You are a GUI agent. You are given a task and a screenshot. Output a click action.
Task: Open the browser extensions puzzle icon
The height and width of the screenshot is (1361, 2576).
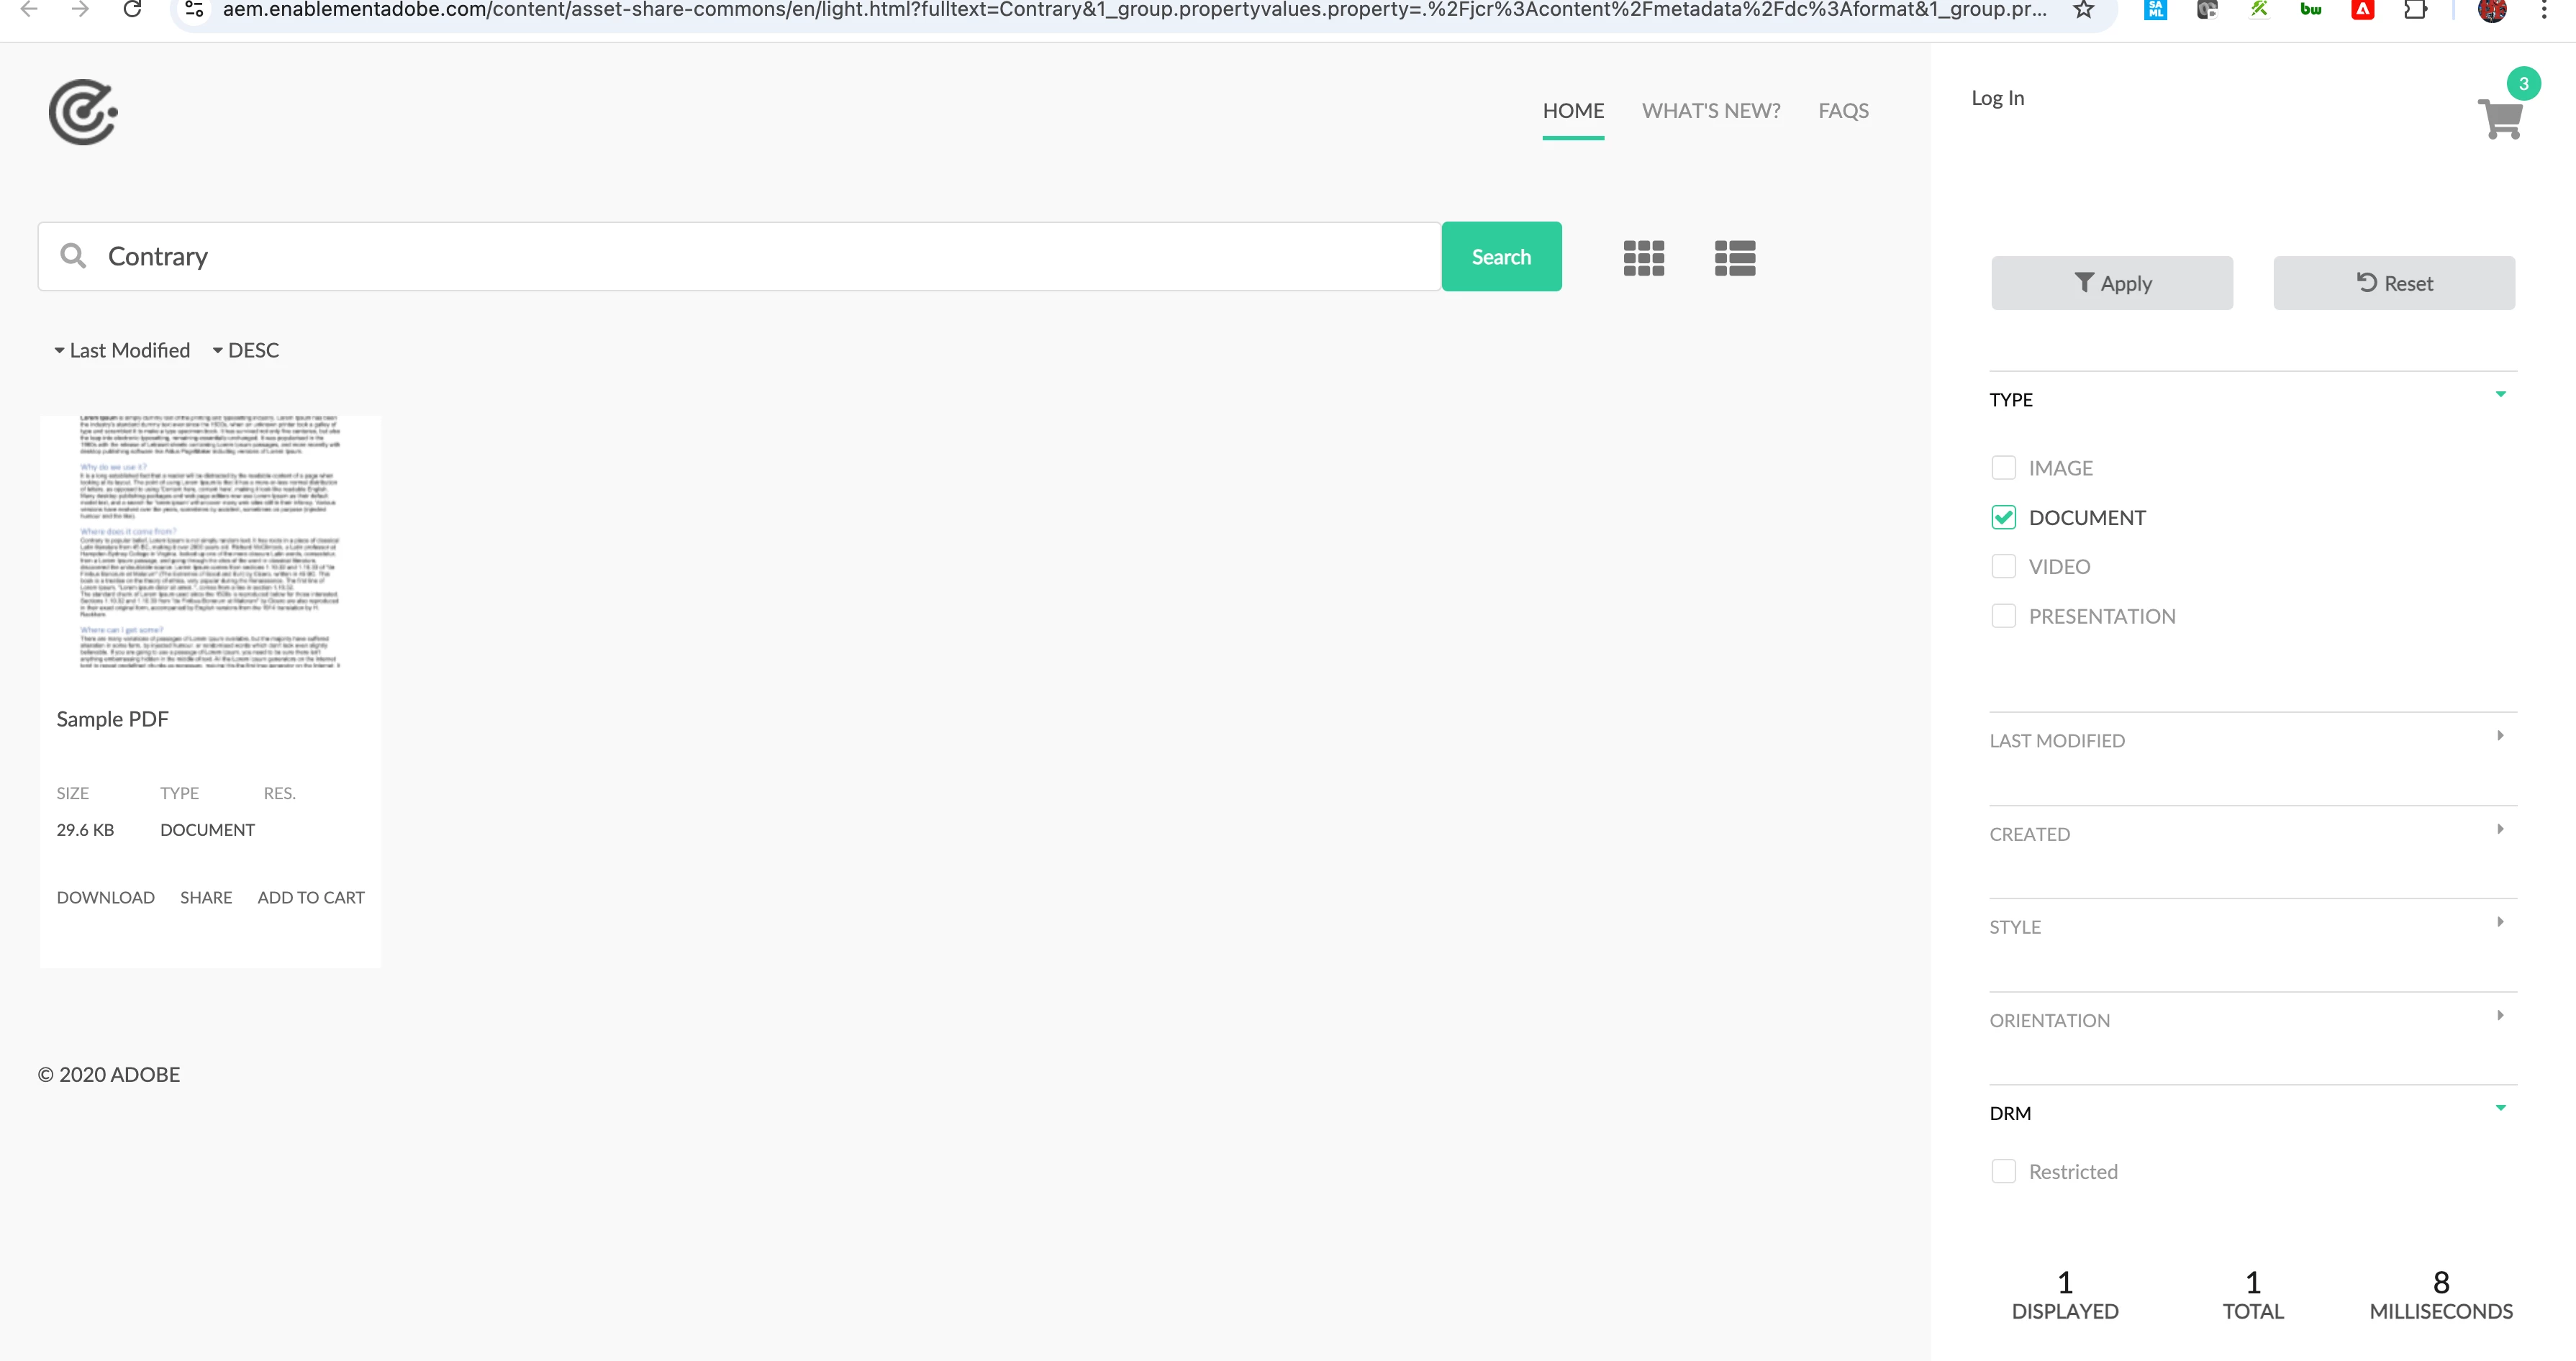pyautogui.click(x=2414, y=10)
